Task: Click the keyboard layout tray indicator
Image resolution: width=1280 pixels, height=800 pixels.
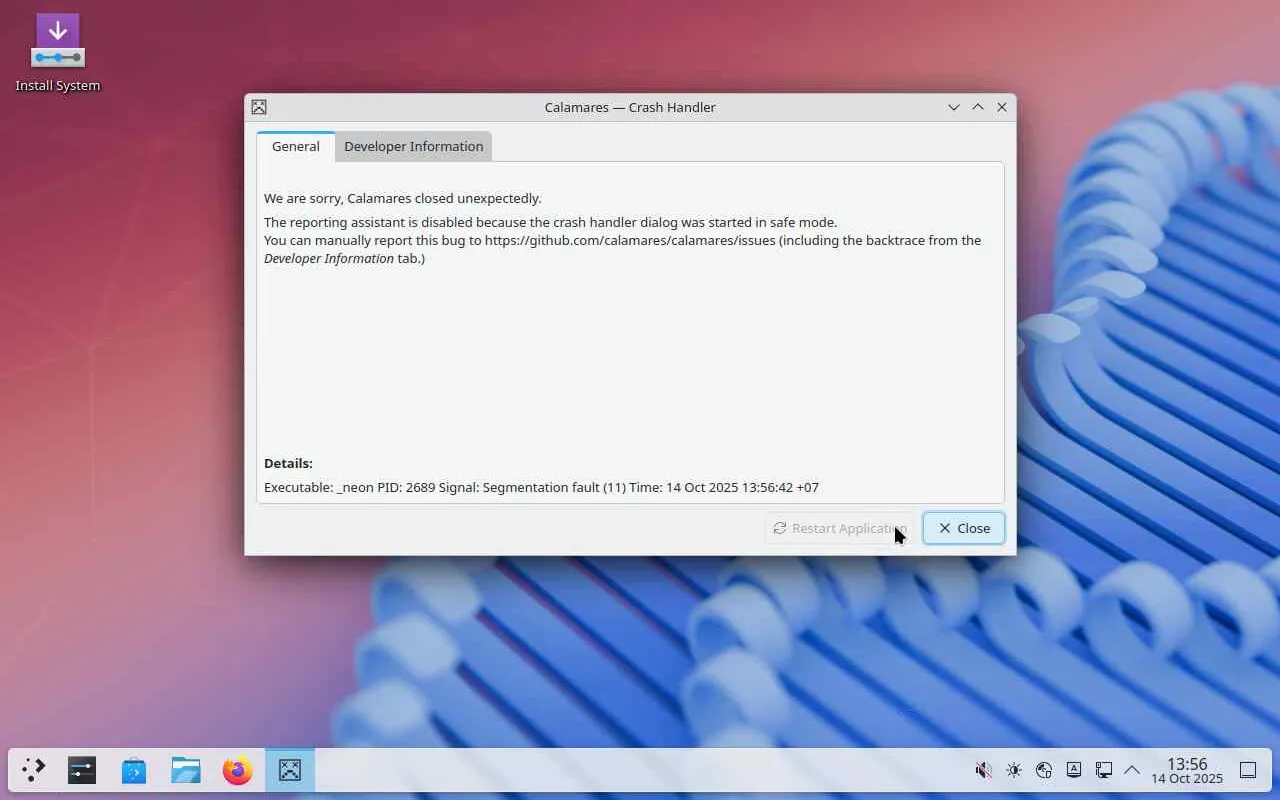Action: (1074, 770)
